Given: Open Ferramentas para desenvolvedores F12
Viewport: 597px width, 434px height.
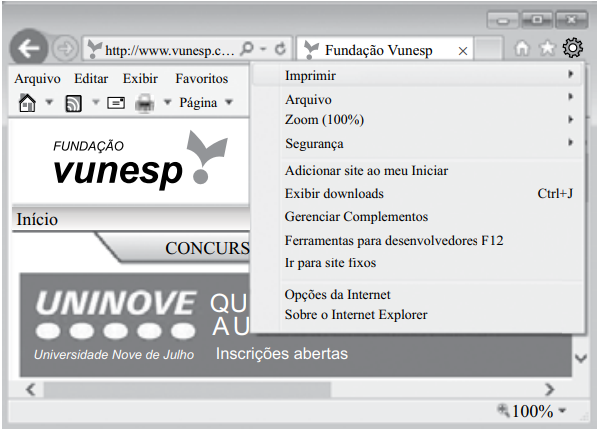Looking at the screenshot, I should pos(417,240).
